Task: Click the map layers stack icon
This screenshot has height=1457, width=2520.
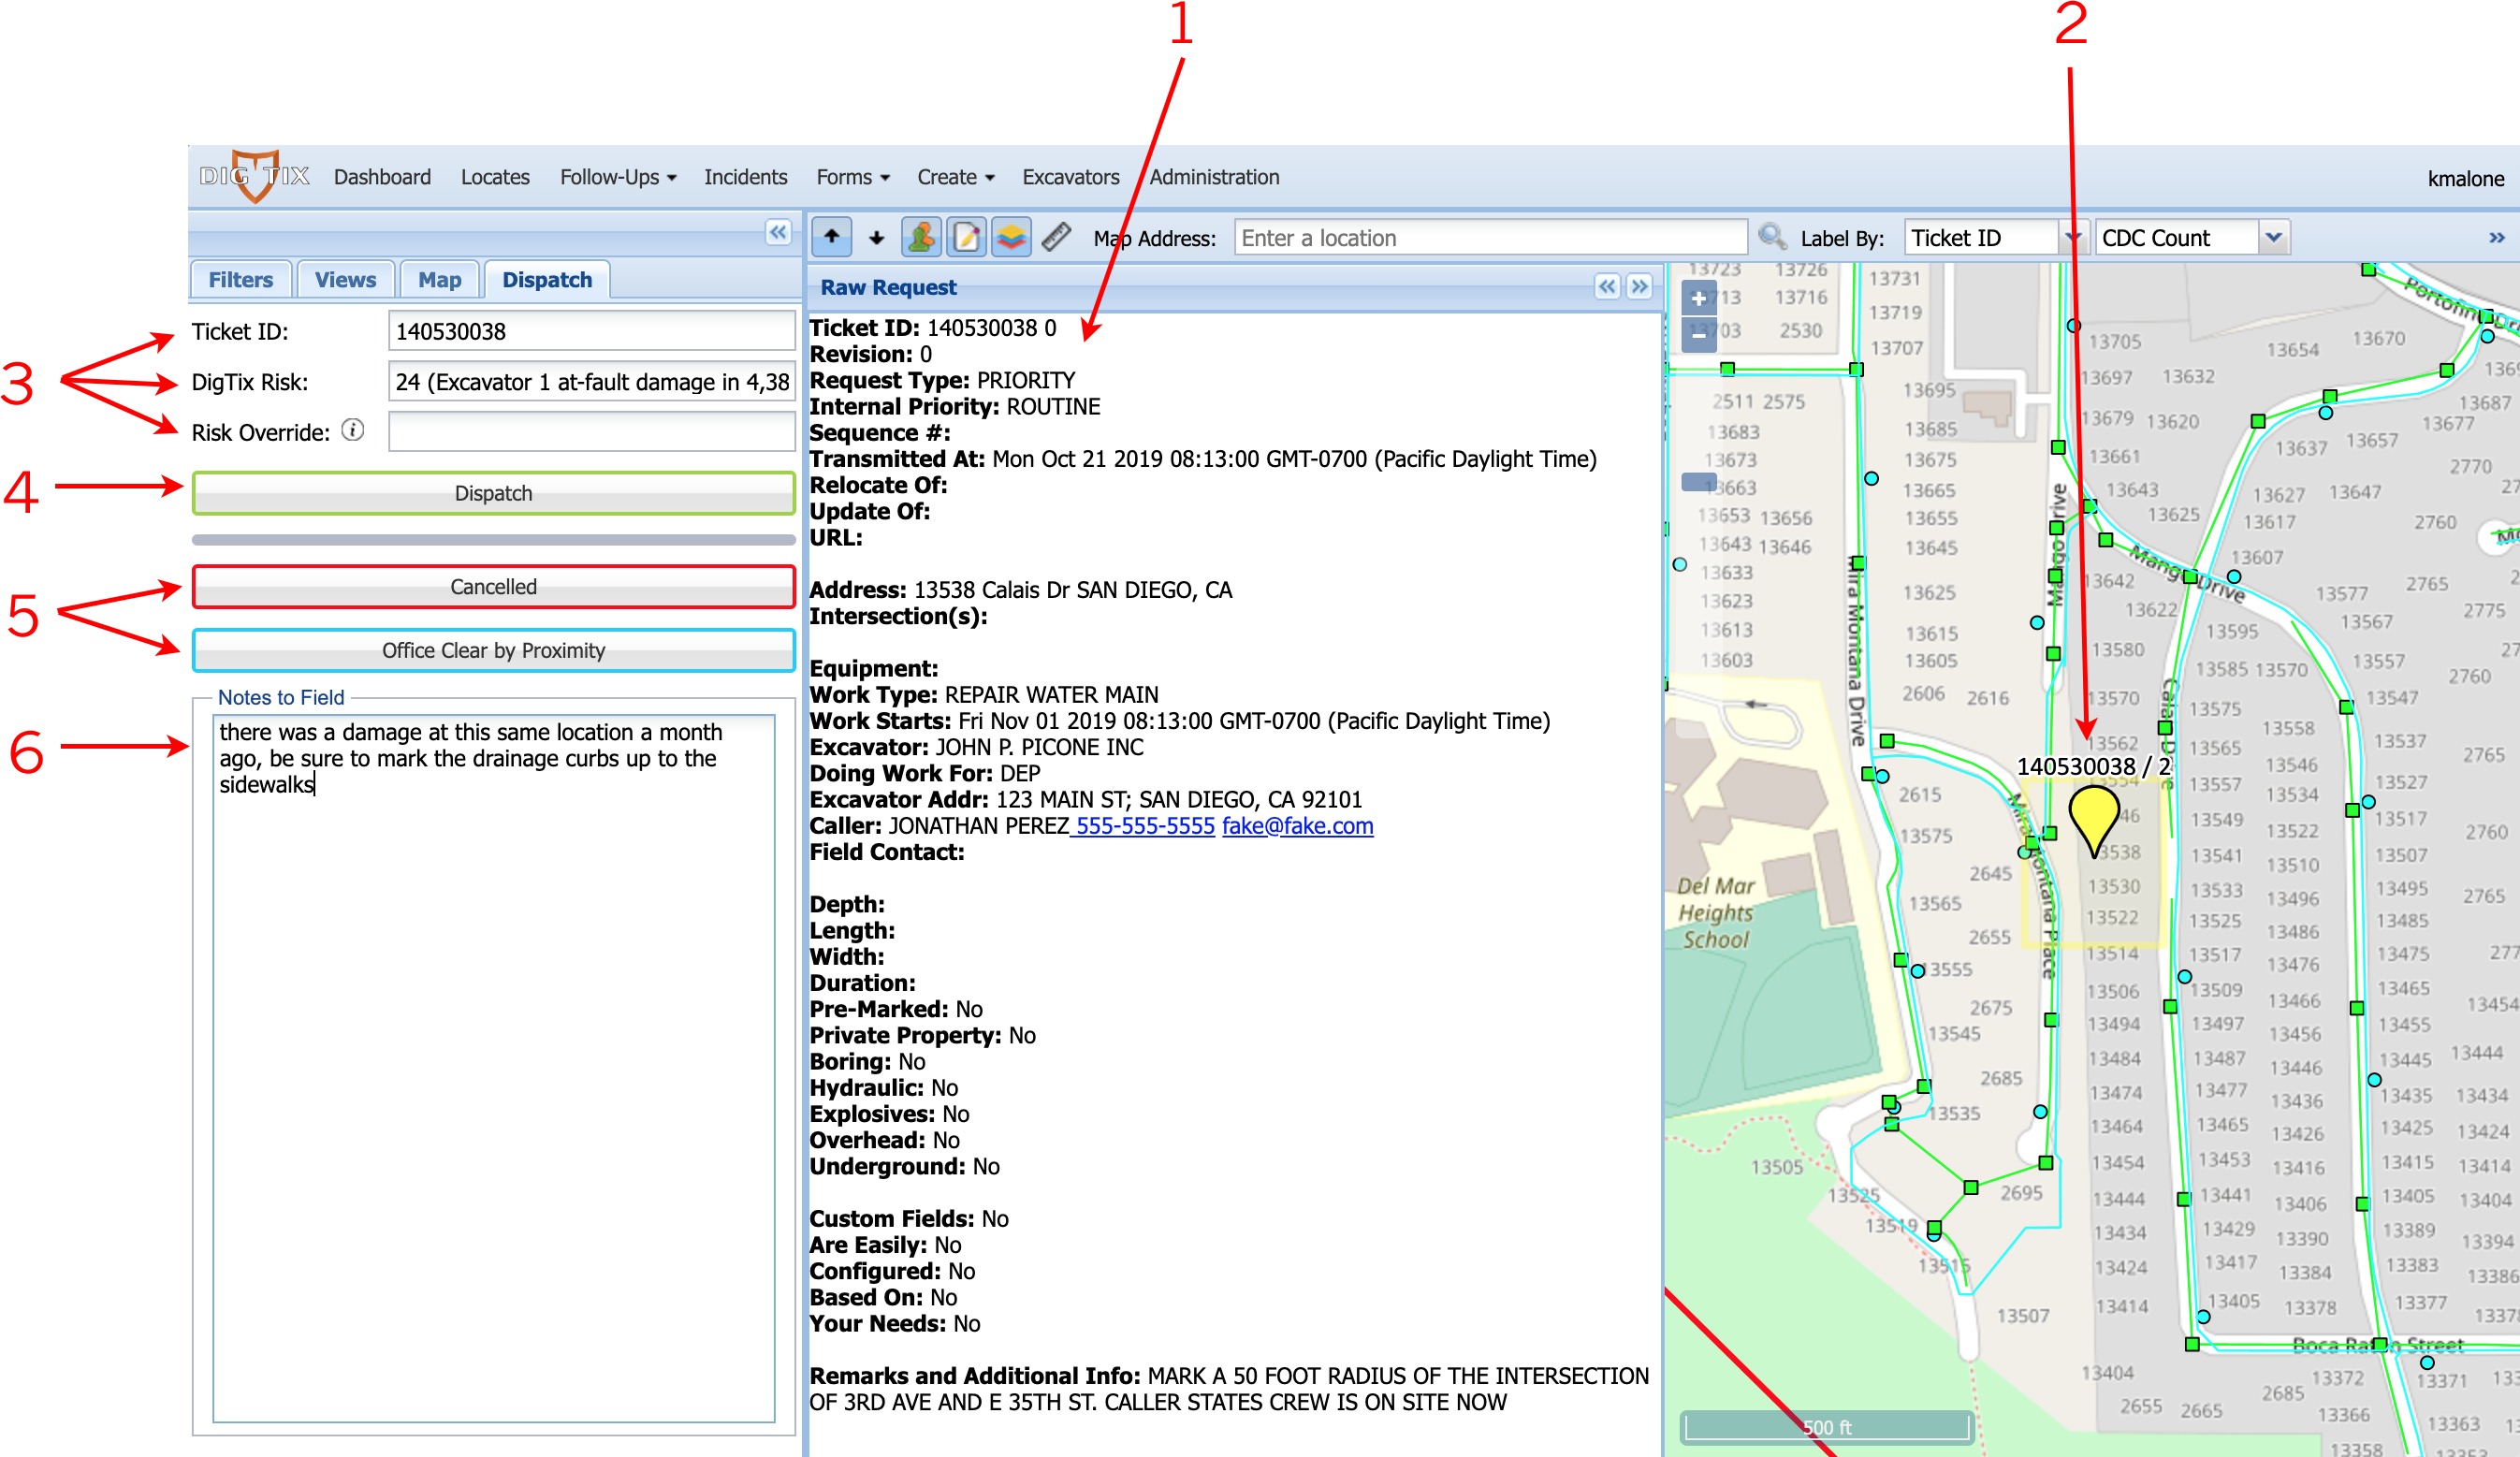Action: tap(1011, 237)
